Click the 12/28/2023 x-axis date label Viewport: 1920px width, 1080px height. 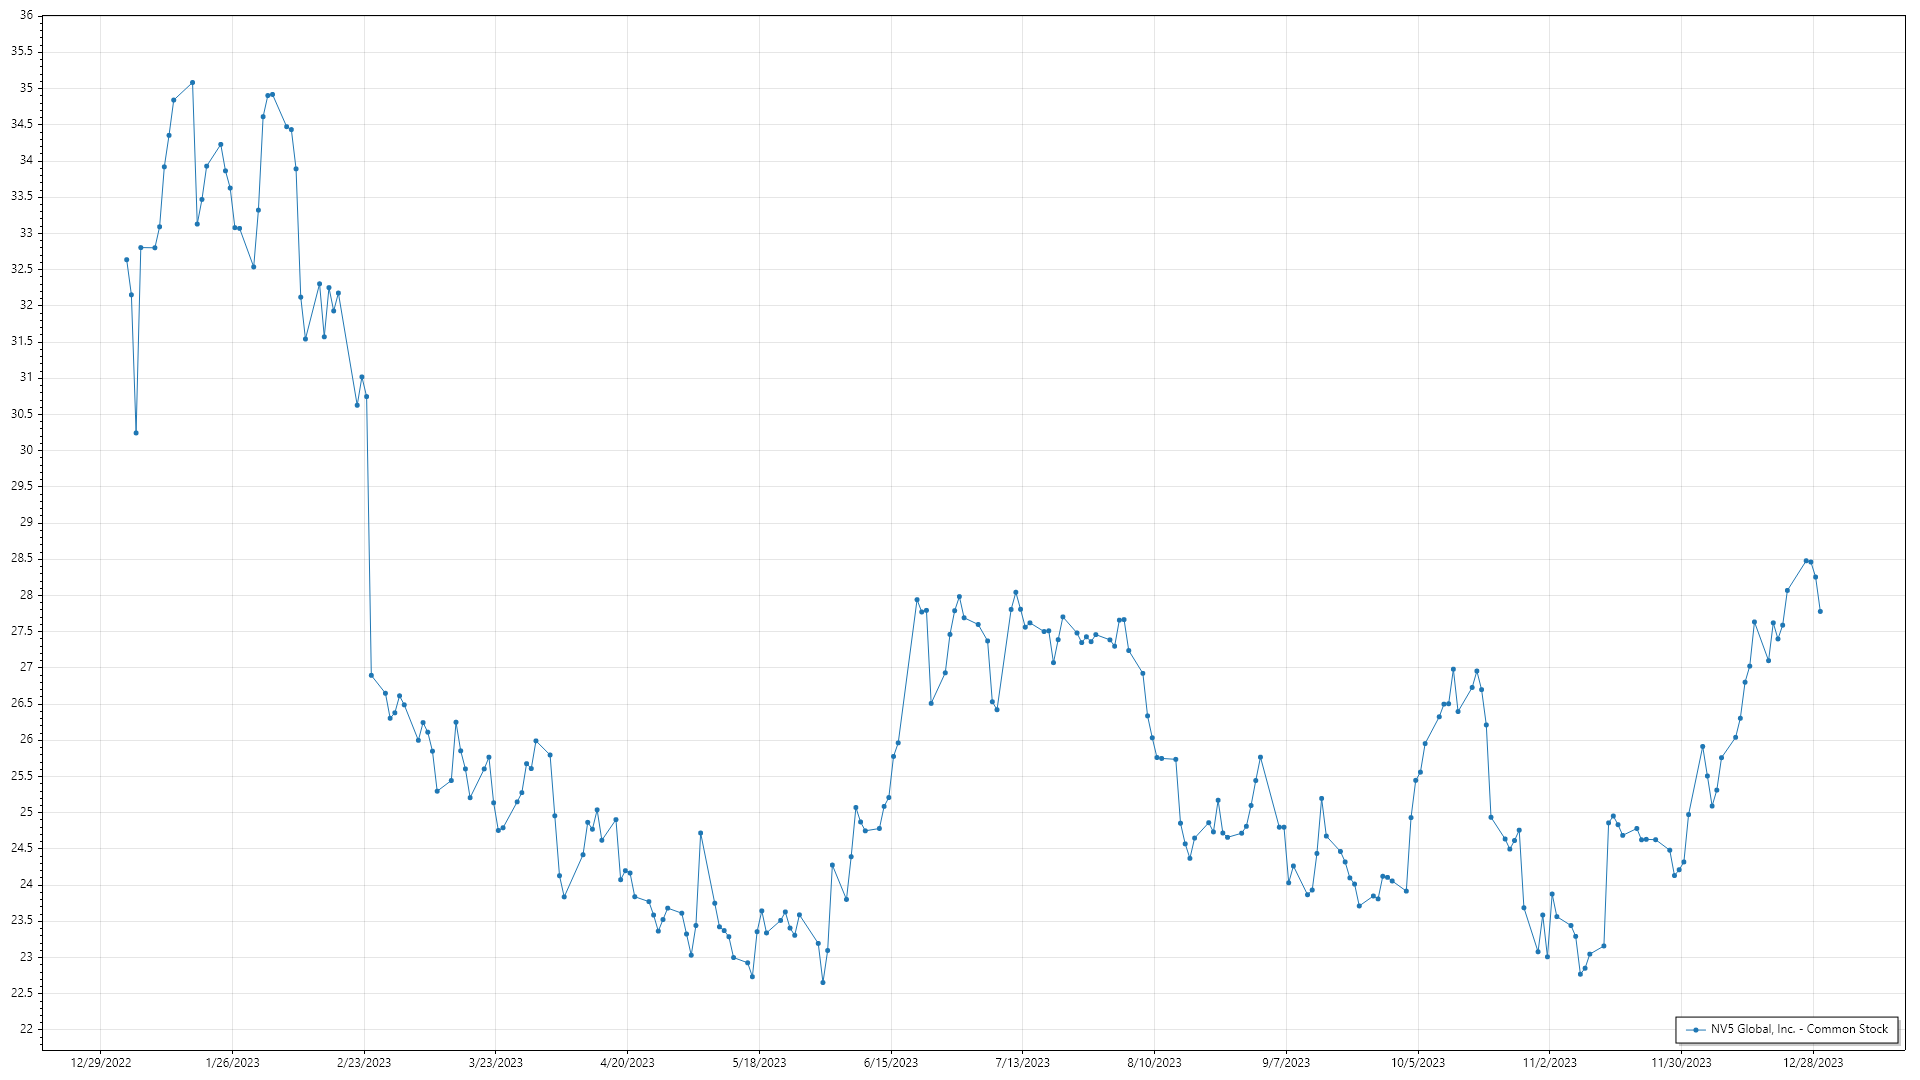click(1813, 1062)
